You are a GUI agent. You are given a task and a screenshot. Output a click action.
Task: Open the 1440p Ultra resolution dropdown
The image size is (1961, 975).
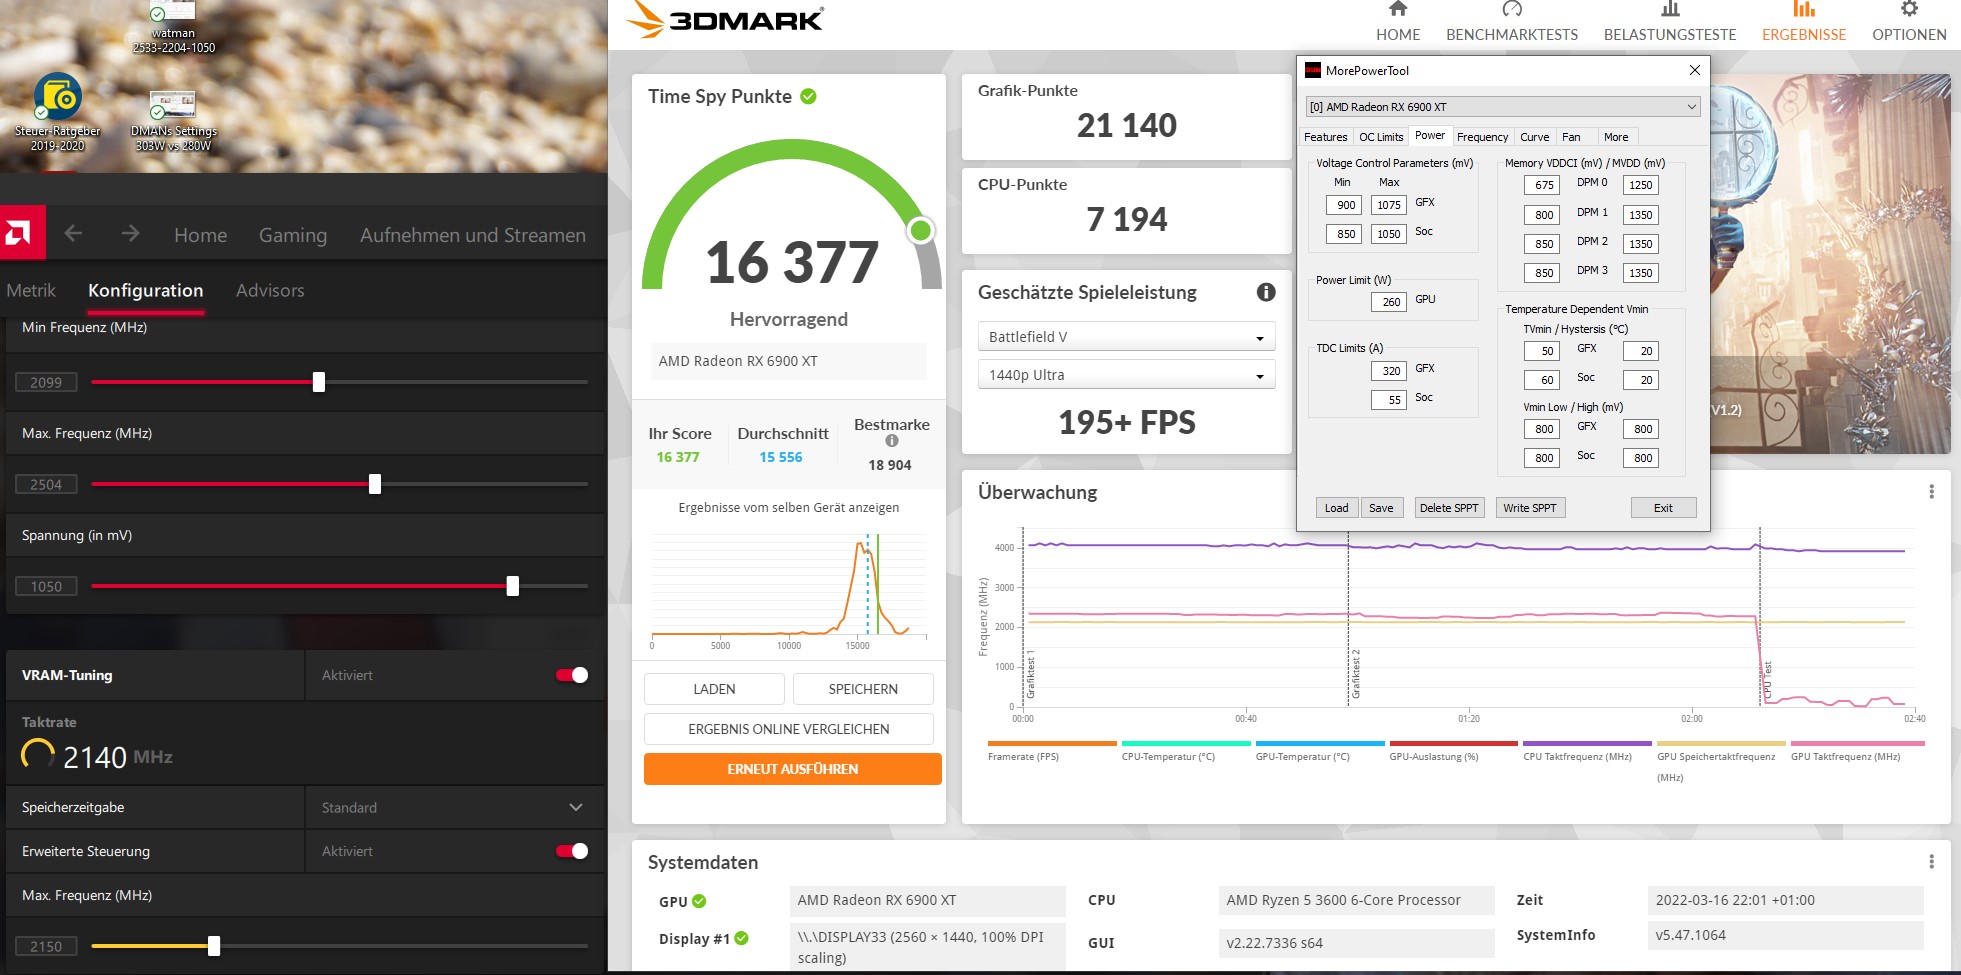(1126, 375)
